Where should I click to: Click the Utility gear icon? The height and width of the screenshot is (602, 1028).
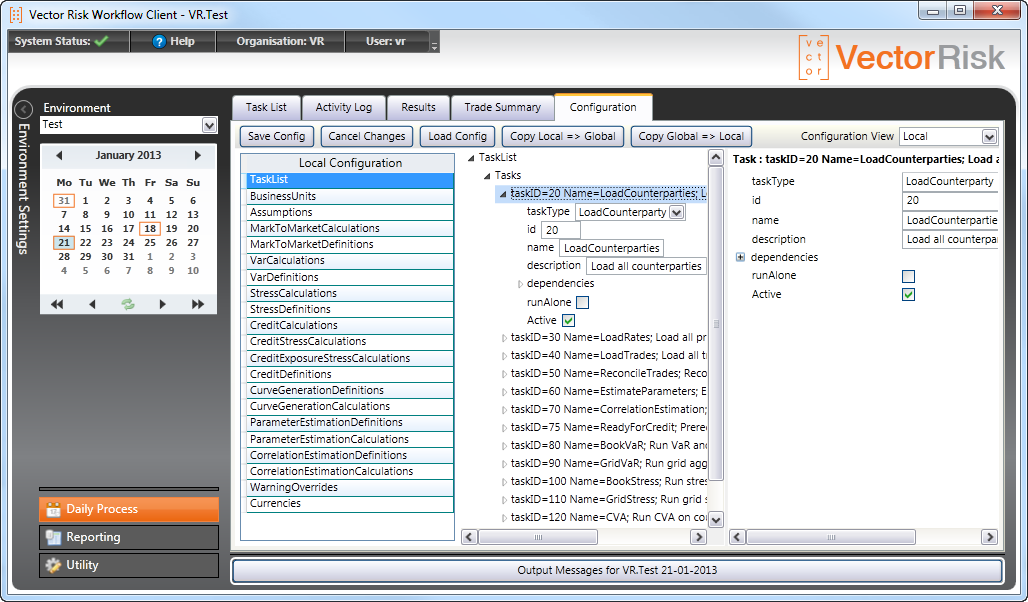pyautogui.click(x=53, y=565)
